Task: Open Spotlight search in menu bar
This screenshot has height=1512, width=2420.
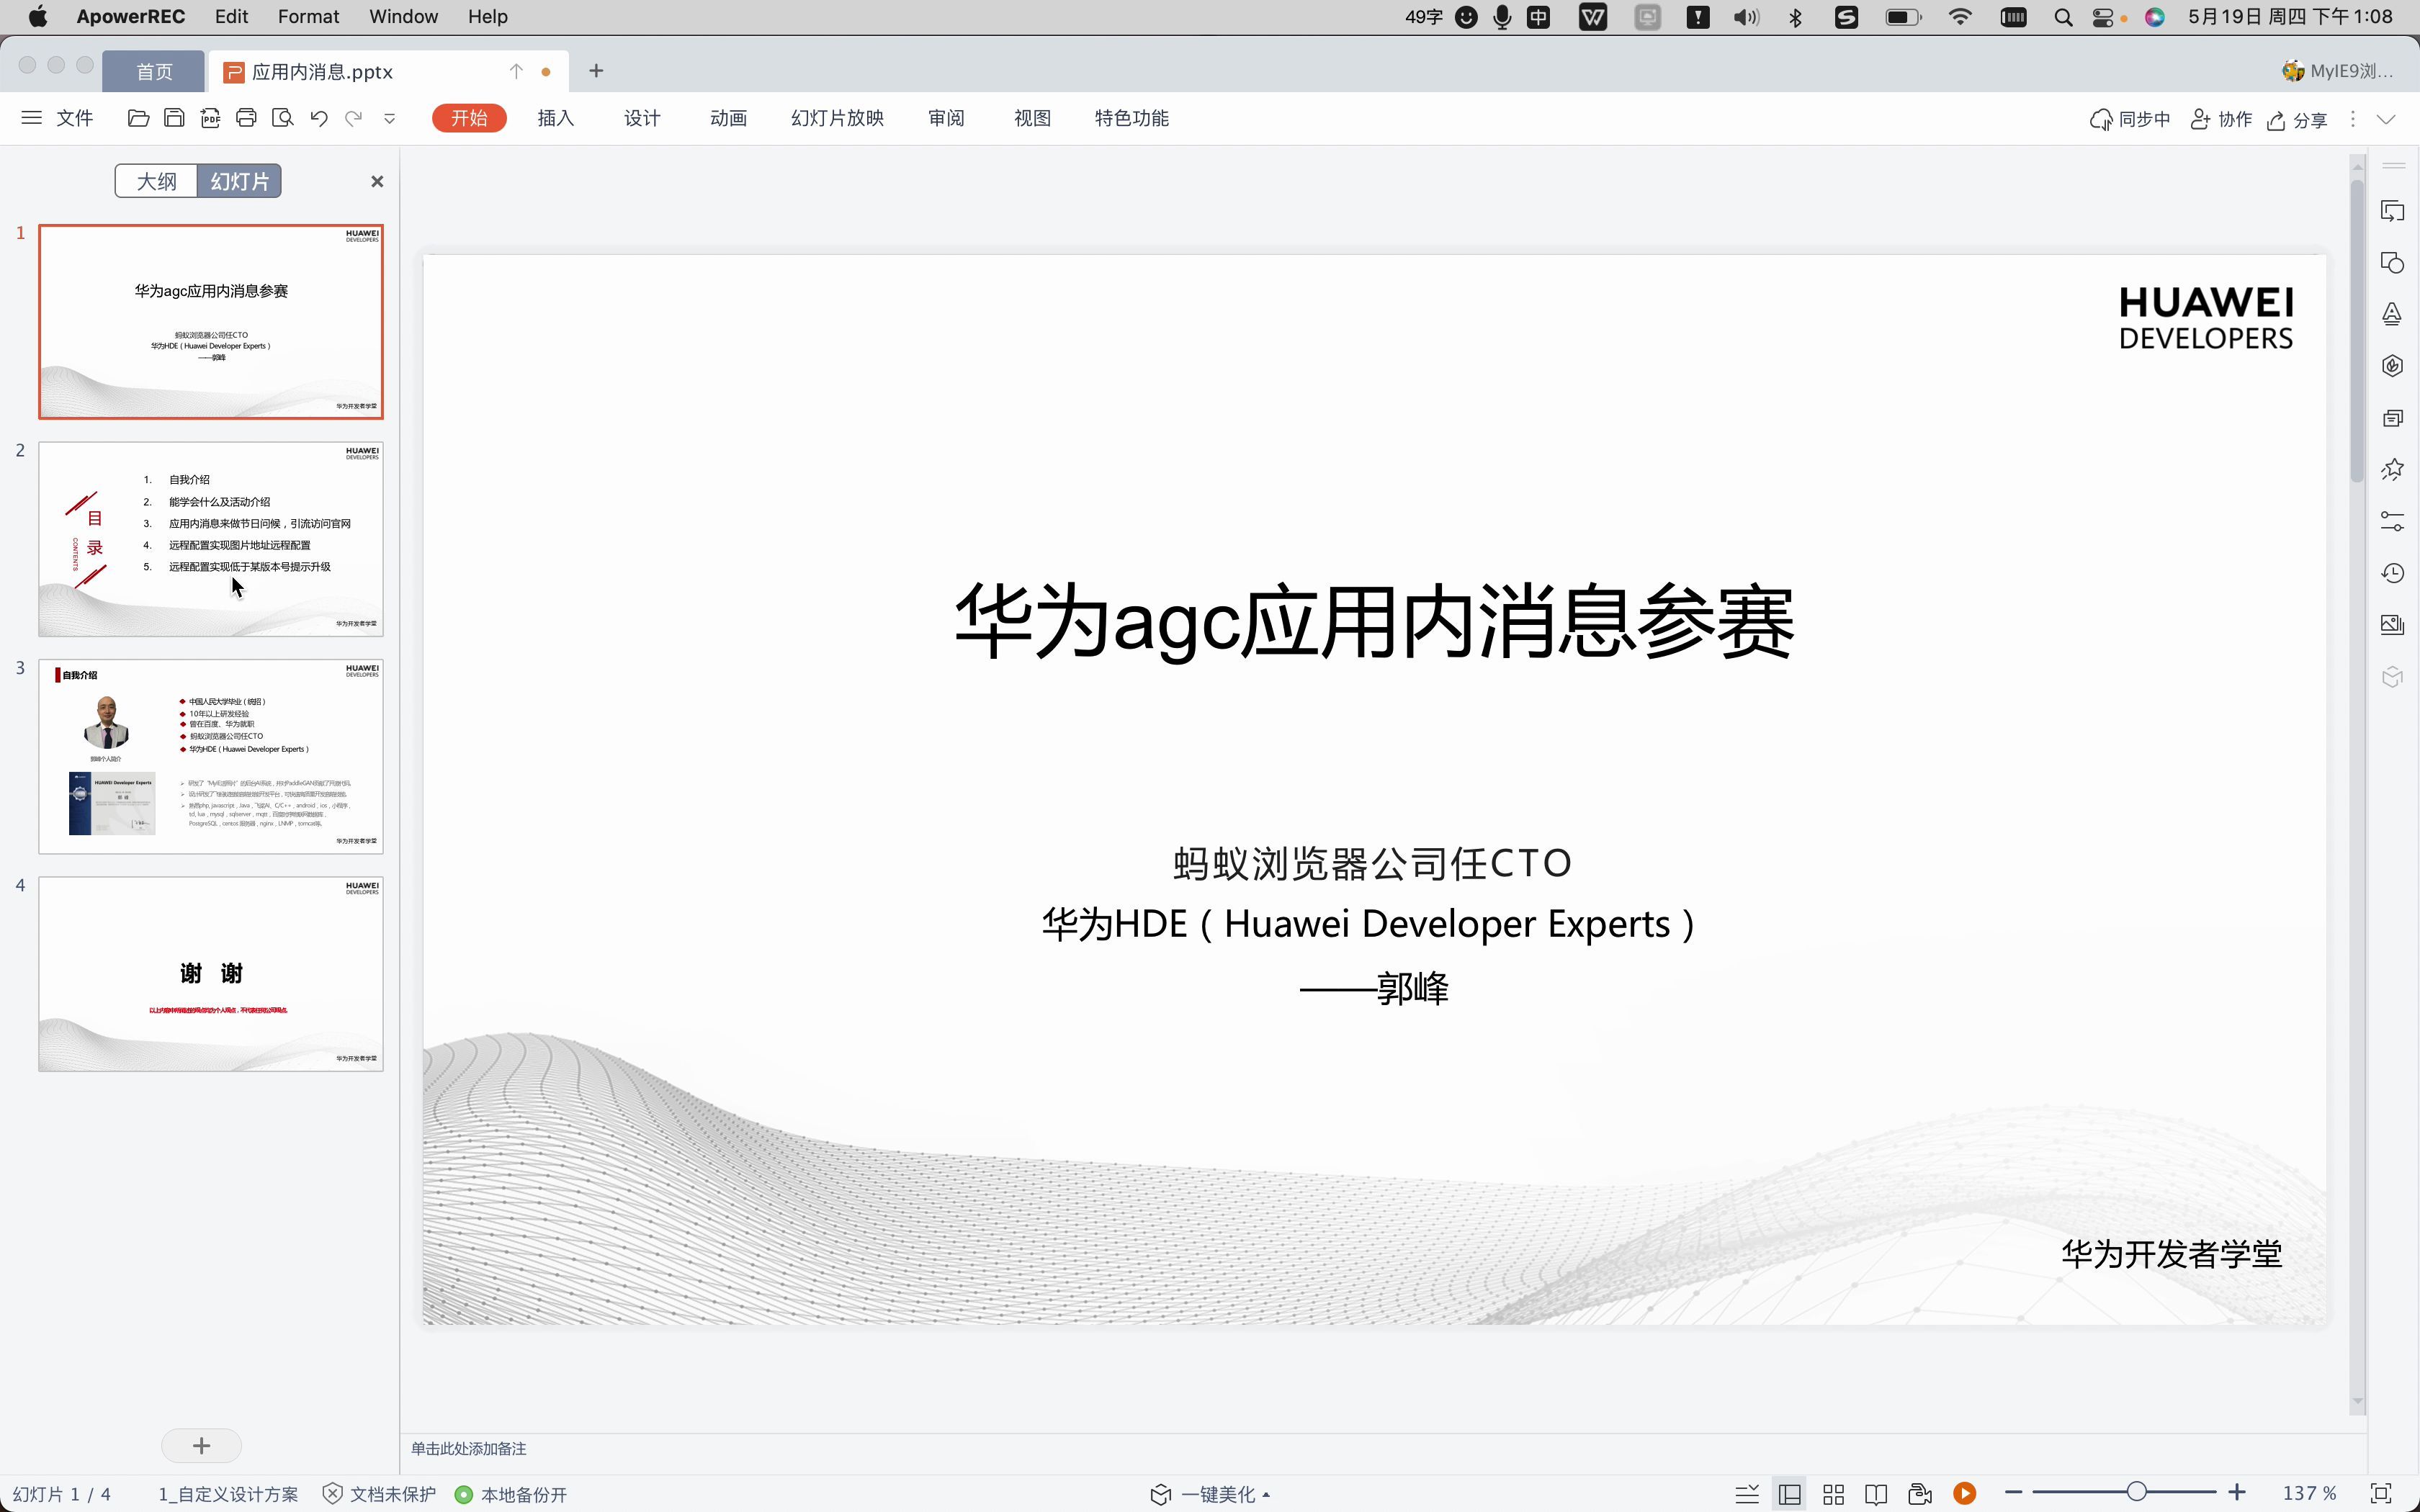Action: (x=2063, y=17)
